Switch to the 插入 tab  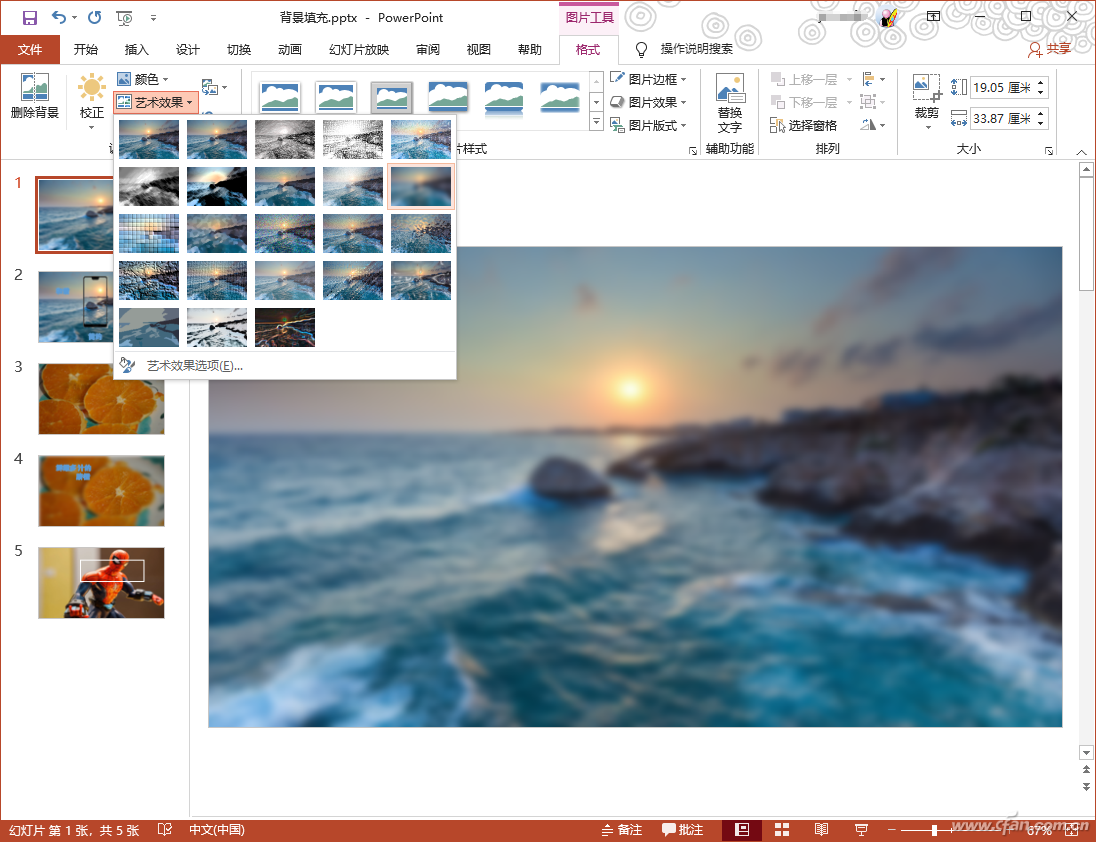(x=136, y=50)
